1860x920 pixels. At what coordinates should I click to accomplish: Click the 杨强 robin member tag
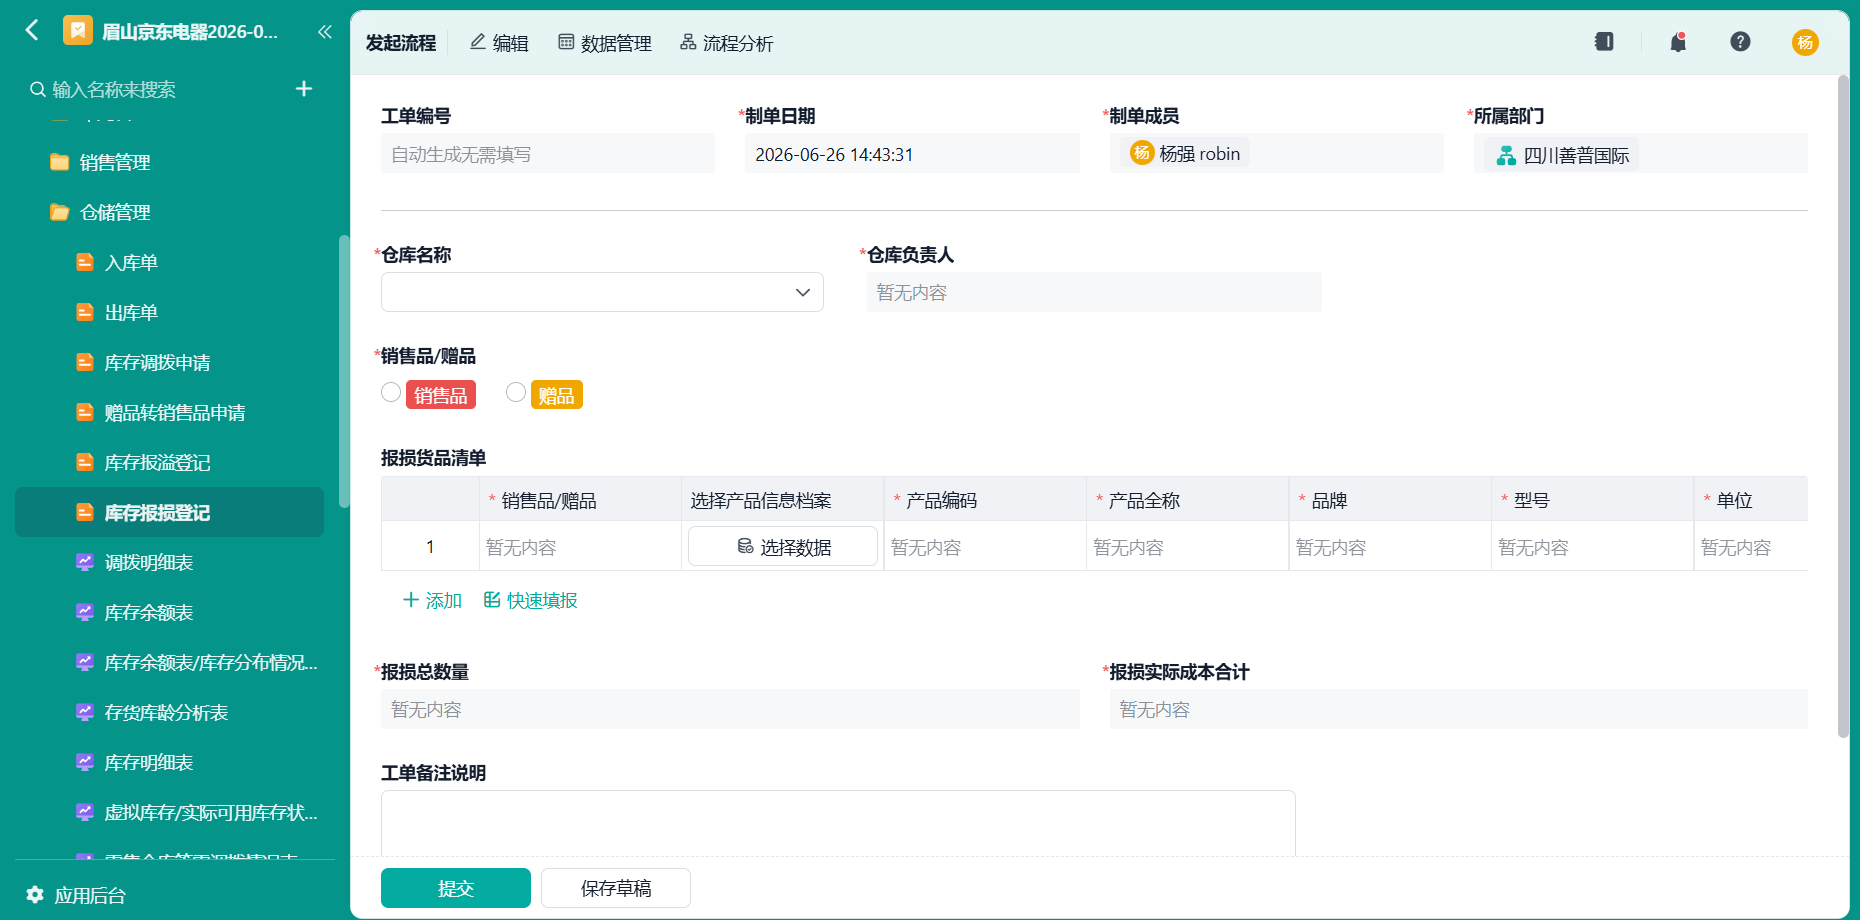pyautogui.click(x=1185, y=153)
